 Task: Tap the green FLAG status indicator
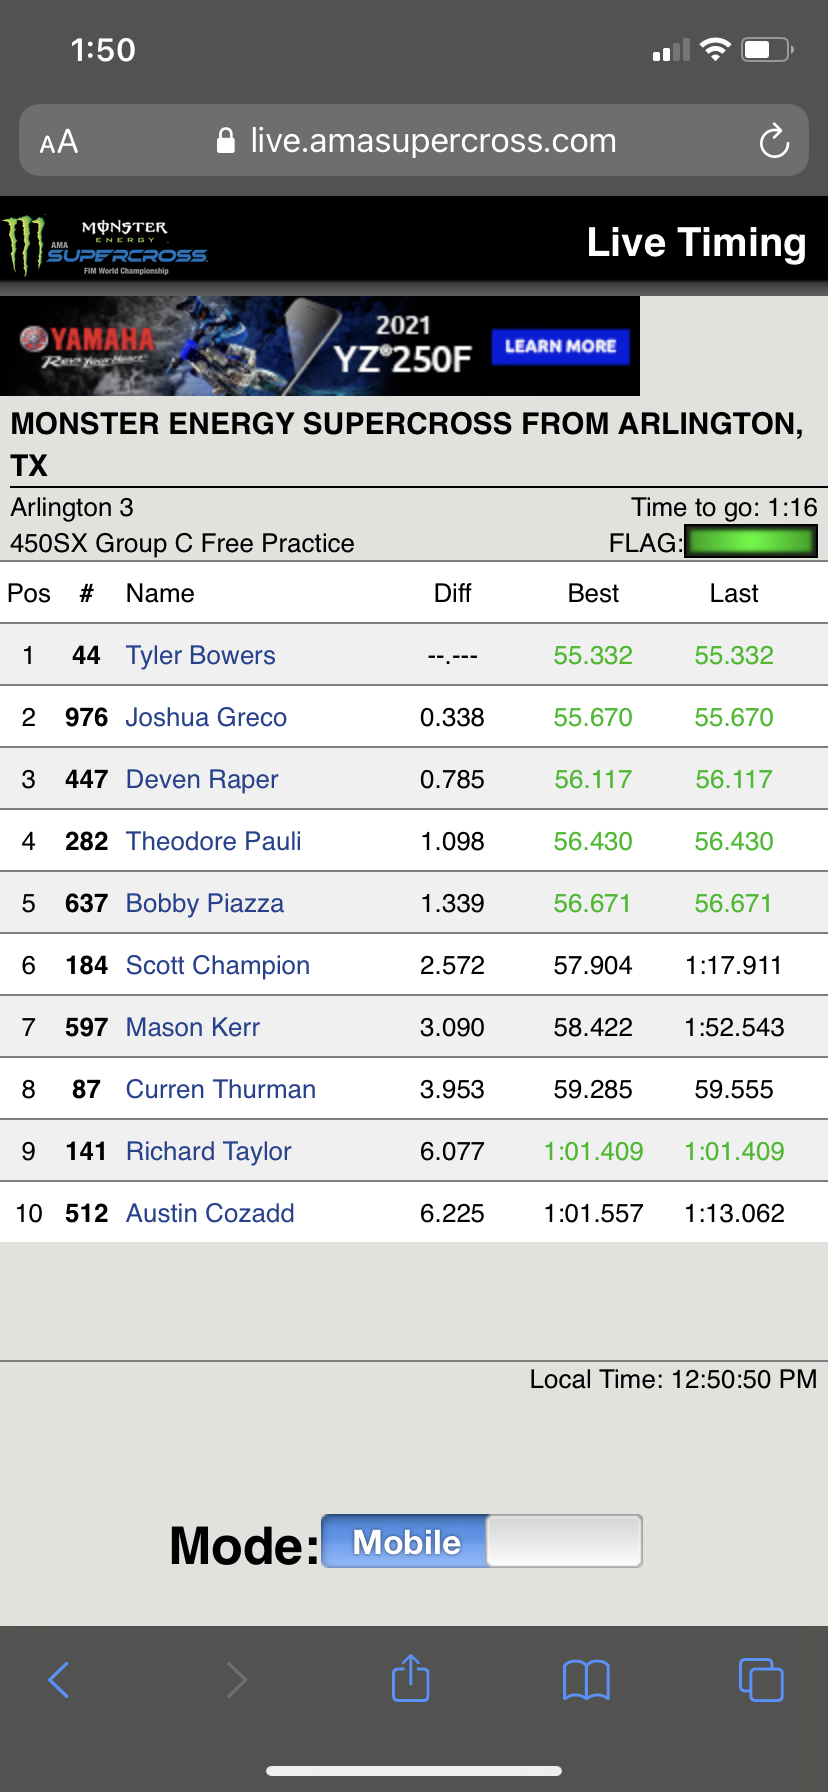[x=751, y=541]
